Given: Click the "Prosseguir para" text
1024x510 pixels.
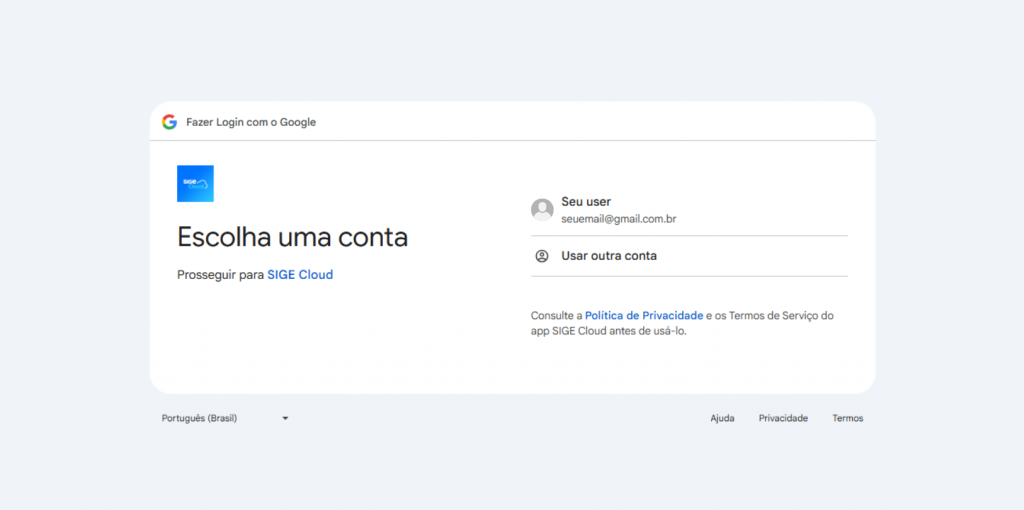Looking at the screenshot, I should pos(220,275).
